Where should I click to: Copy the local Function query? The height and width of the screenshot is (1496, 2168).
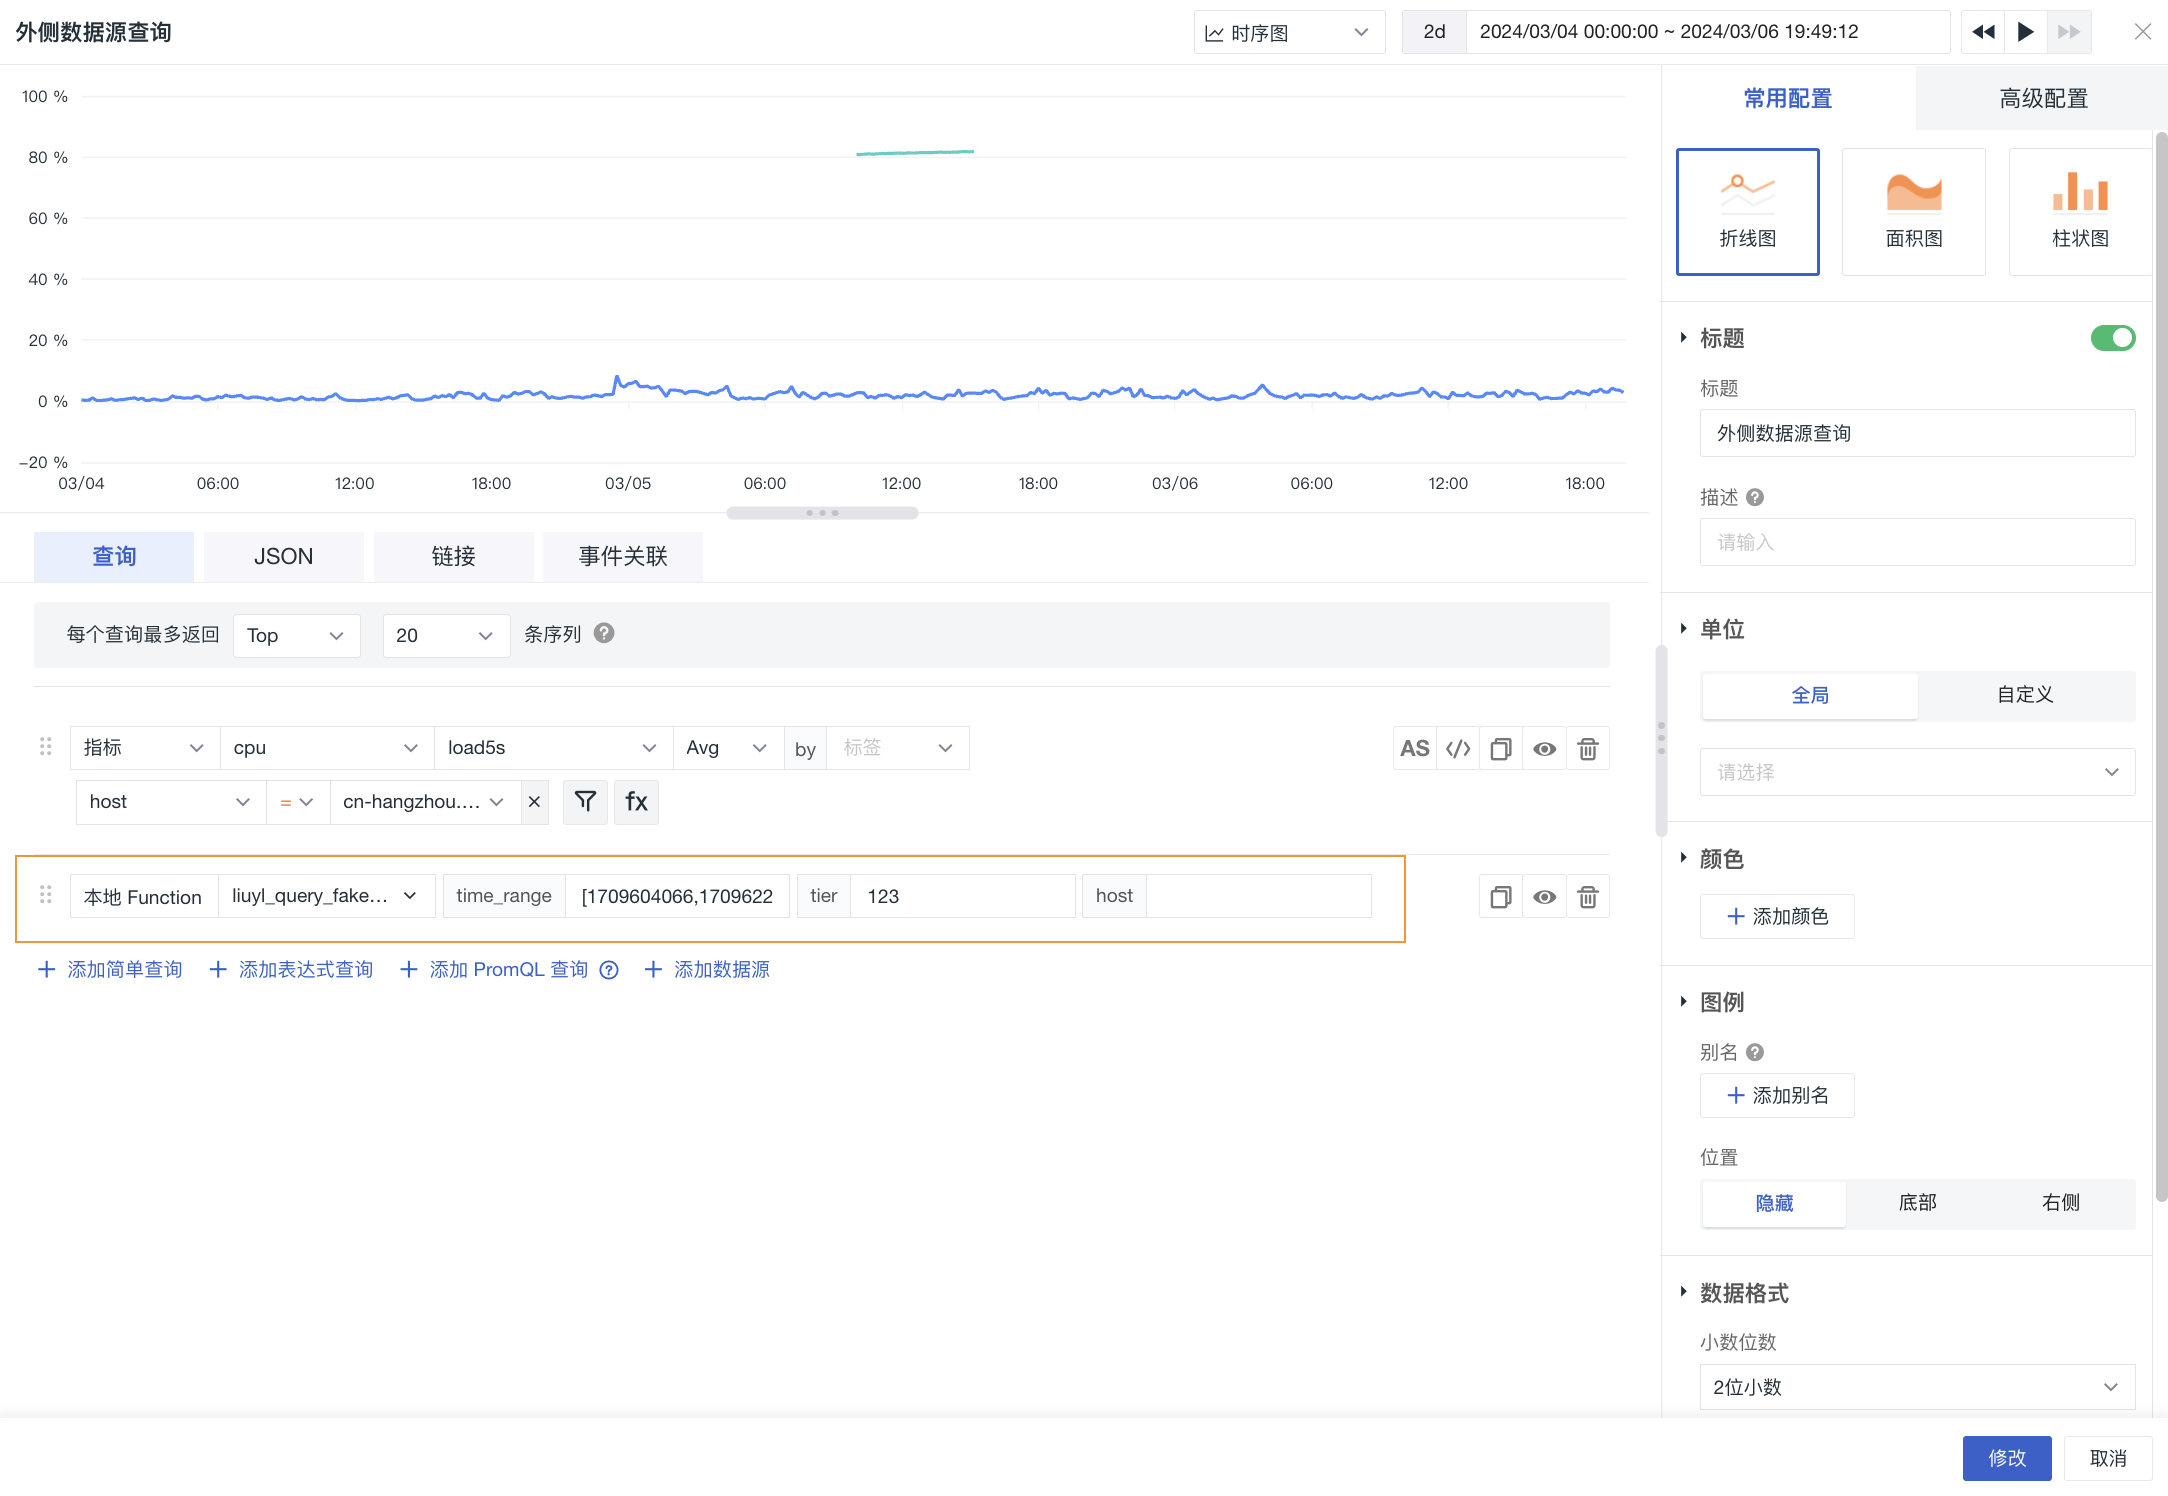click(1501, 897)
